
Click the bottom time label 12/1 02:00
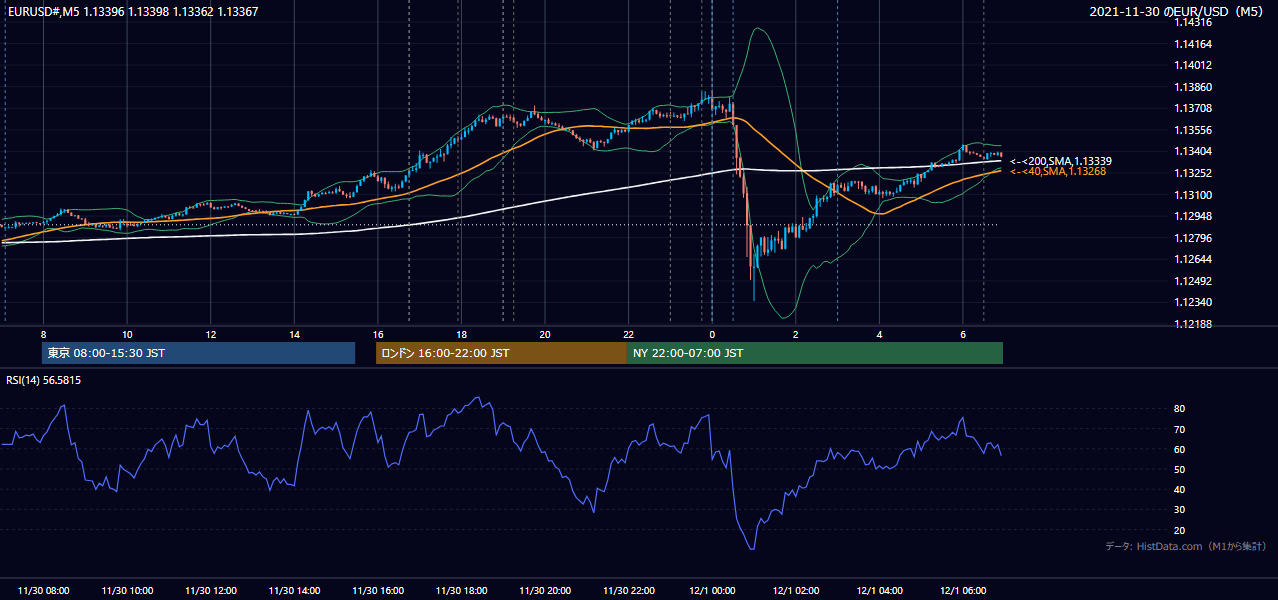click(x=796, y=591)
